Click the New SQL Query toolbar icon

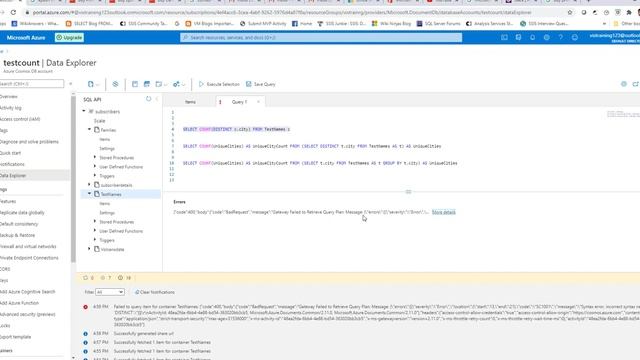coord(135,84)
